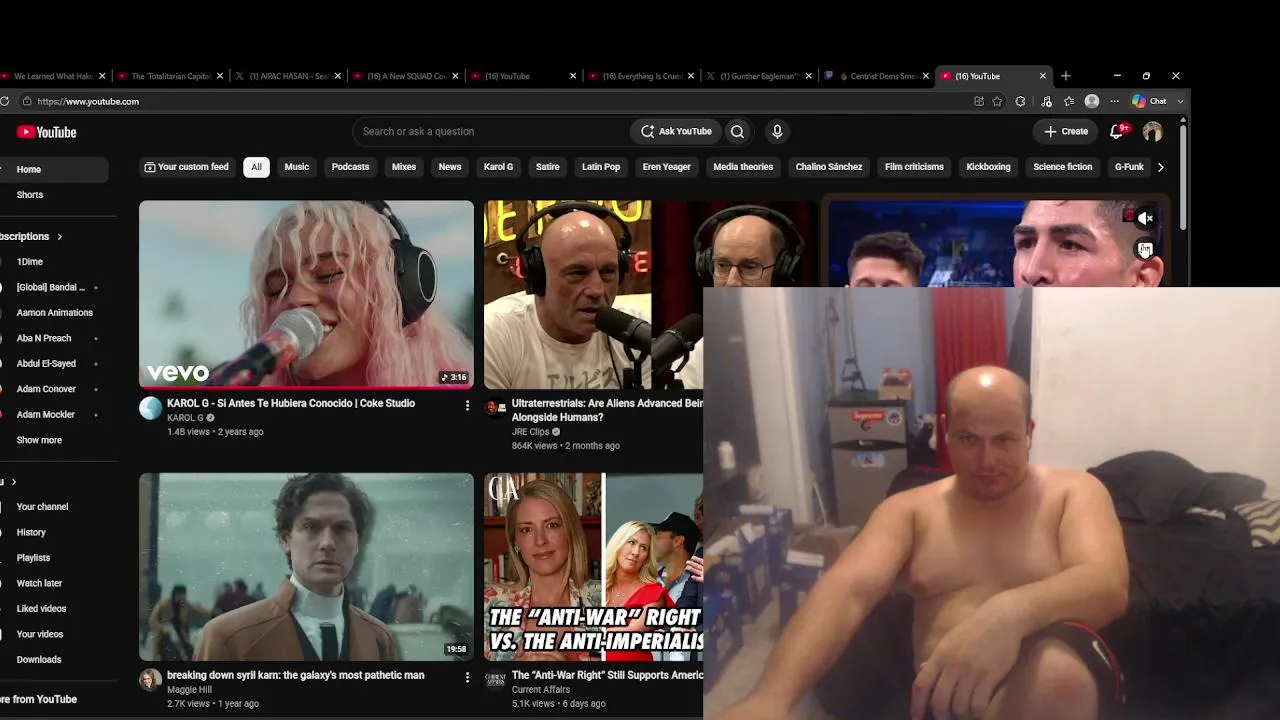Open the browser Settings and more menu
1280x720 pixels.
[x=1115, y=101]
